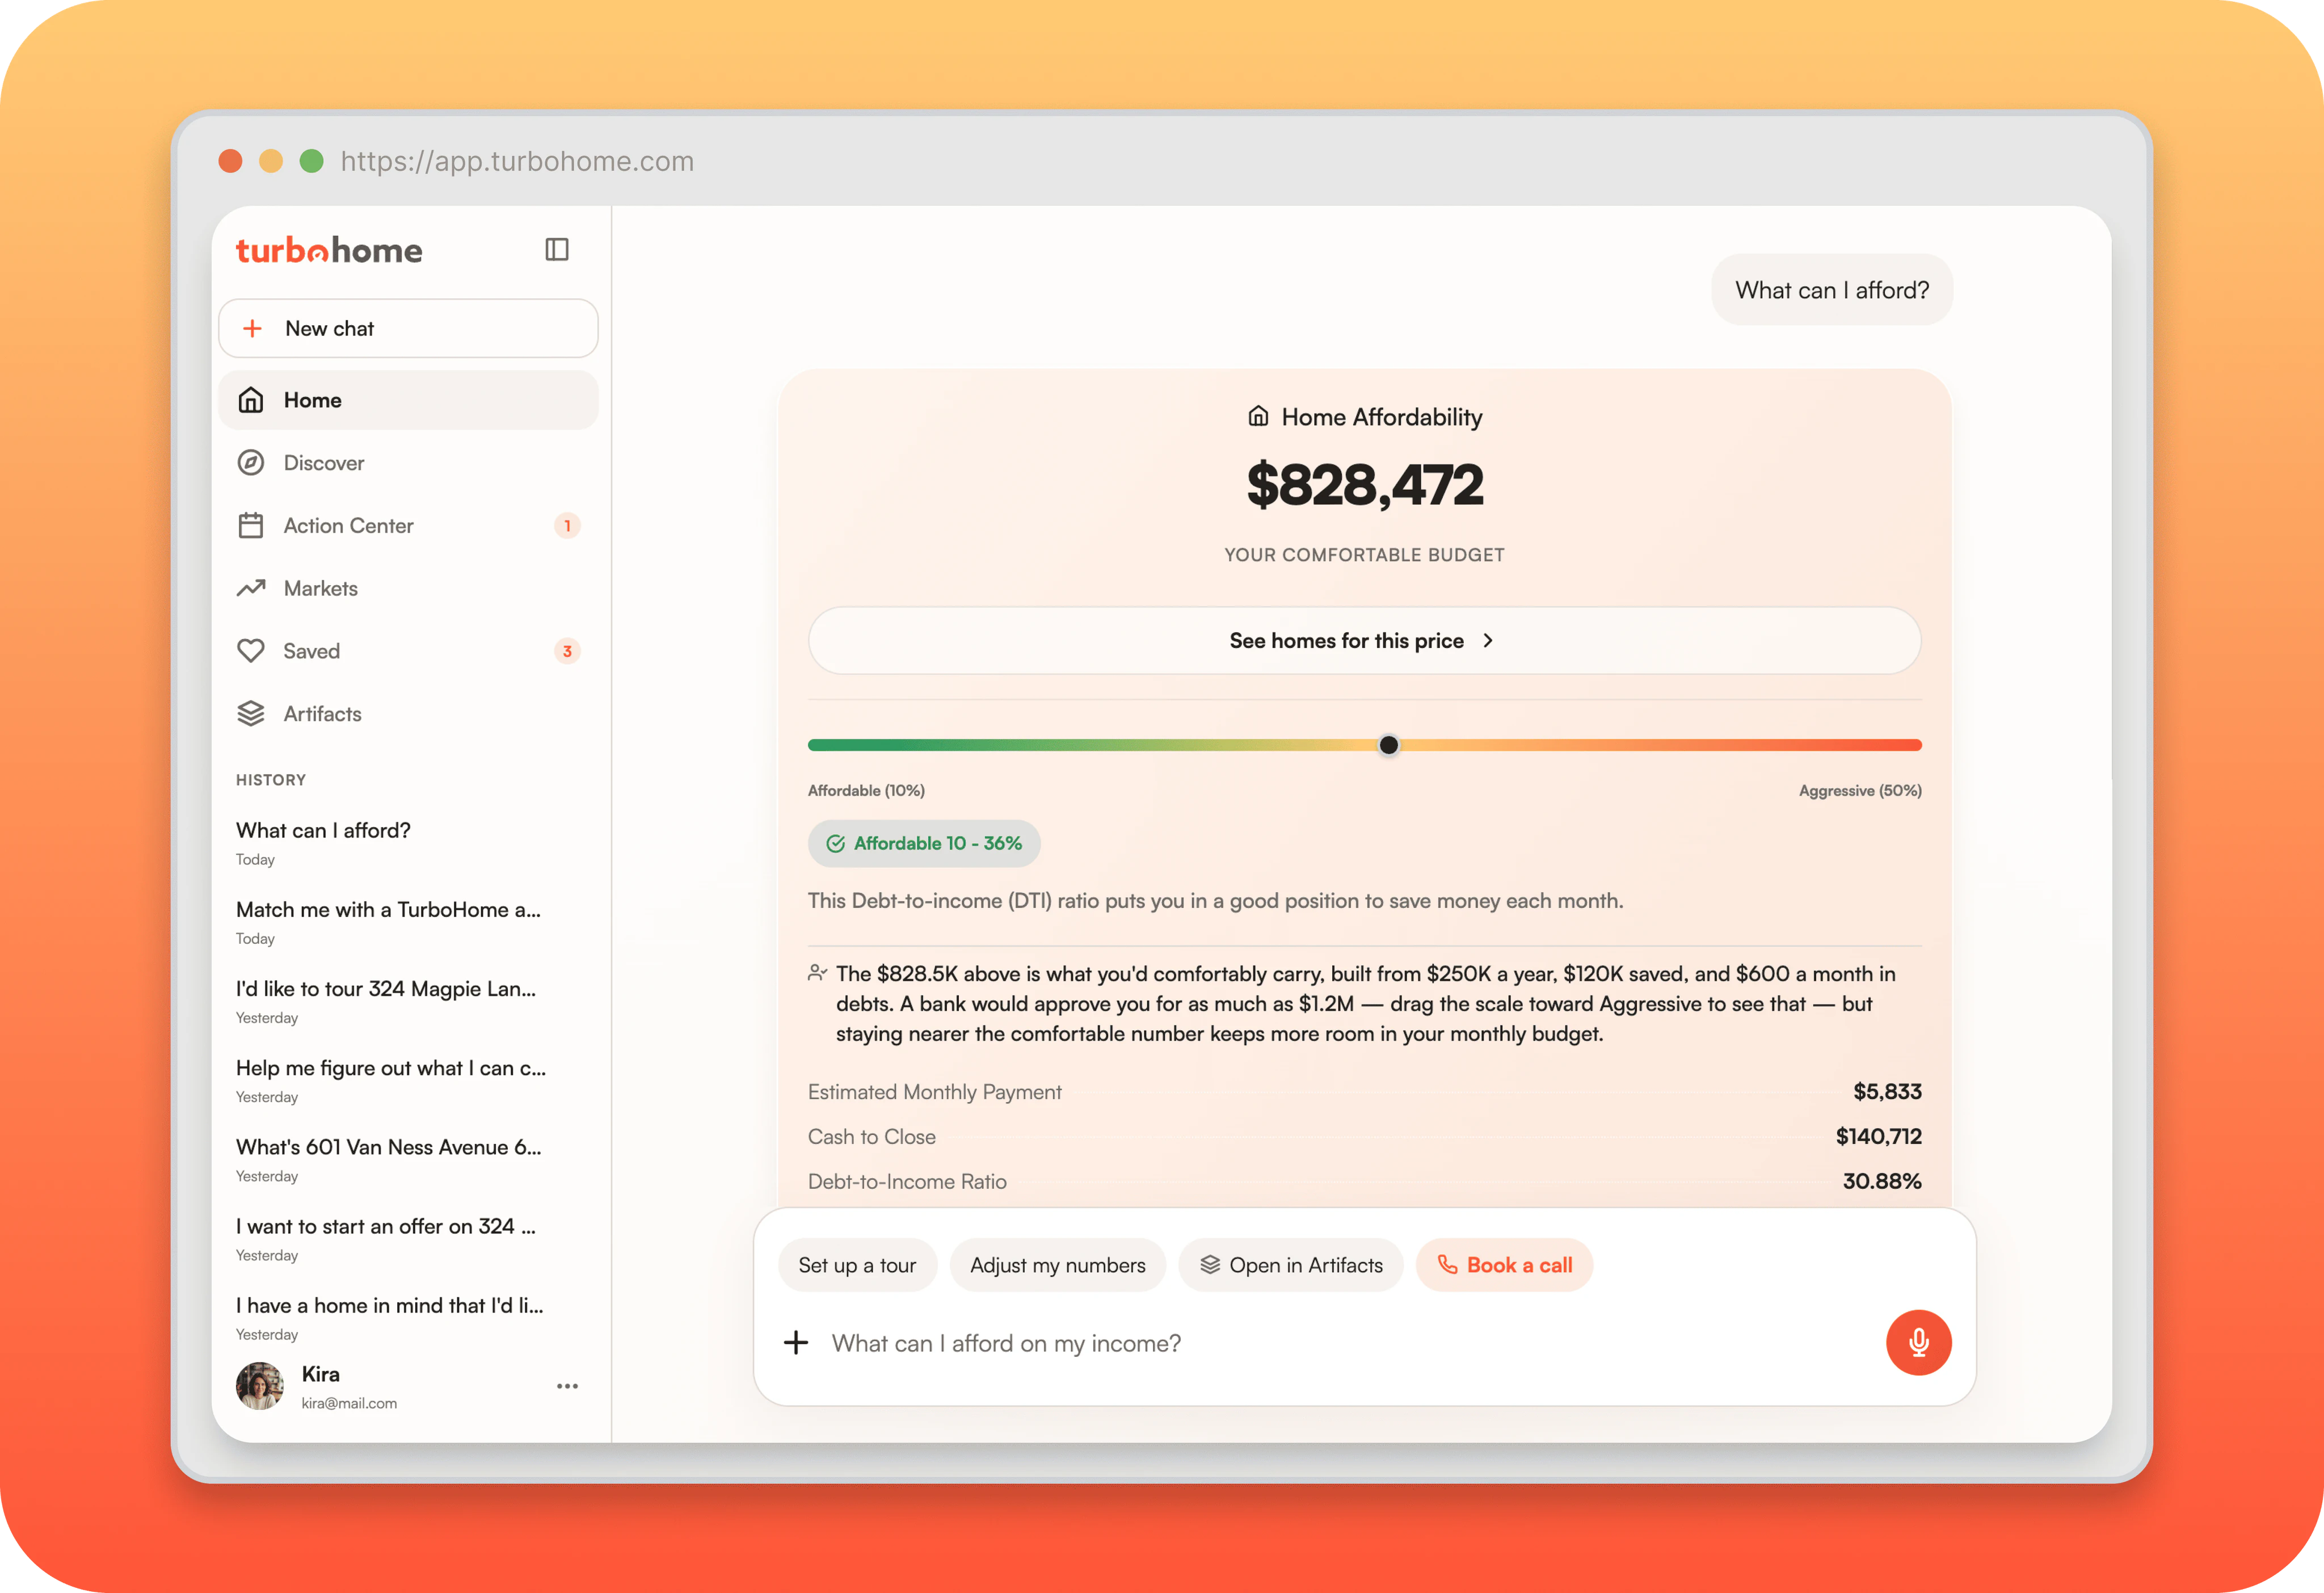The width and height of the screenshot is (2324, 1593).
Task: Open the Markets page
Action: point(408,588)
